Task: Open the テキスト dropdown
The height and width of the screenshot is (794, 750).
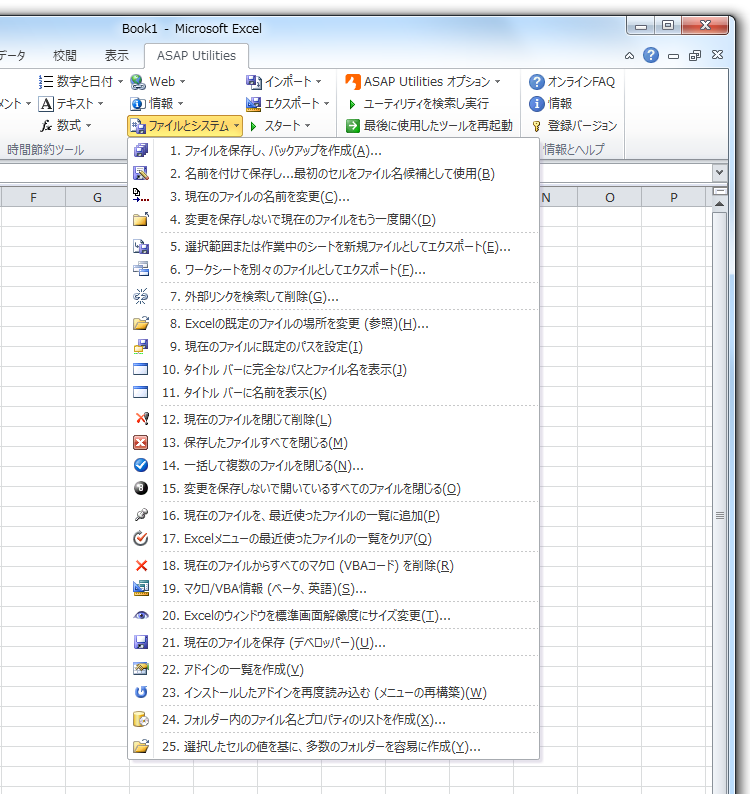Action: click(100, 104)
